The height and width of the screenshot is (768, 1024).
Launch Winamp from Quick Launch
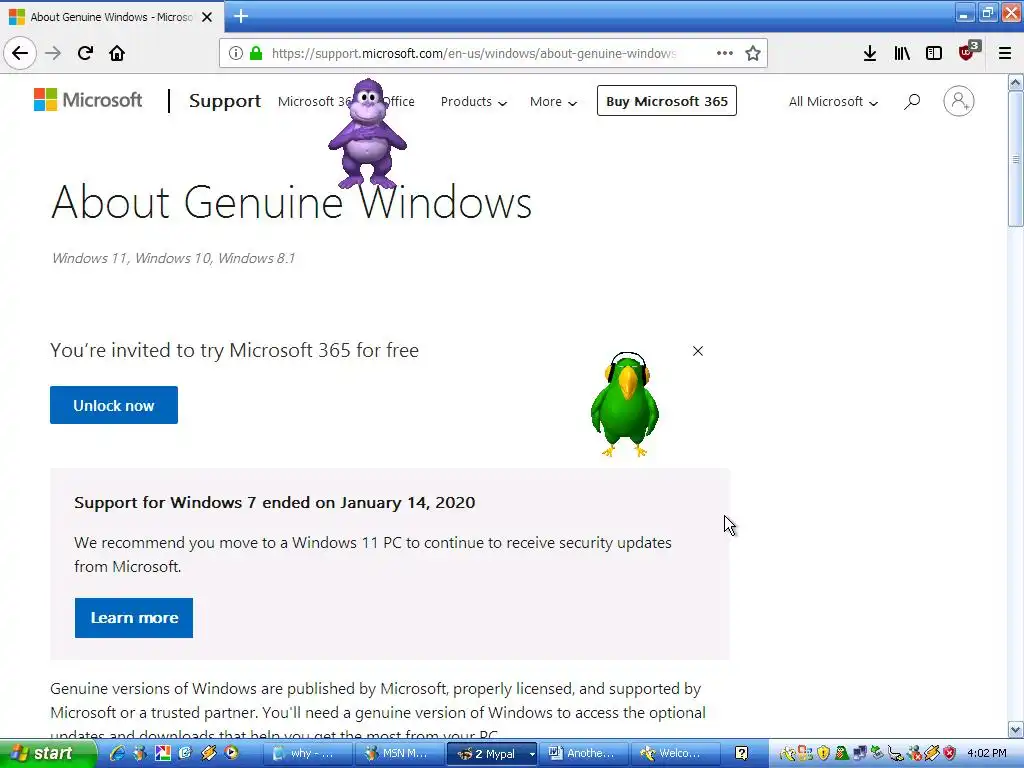209,754
